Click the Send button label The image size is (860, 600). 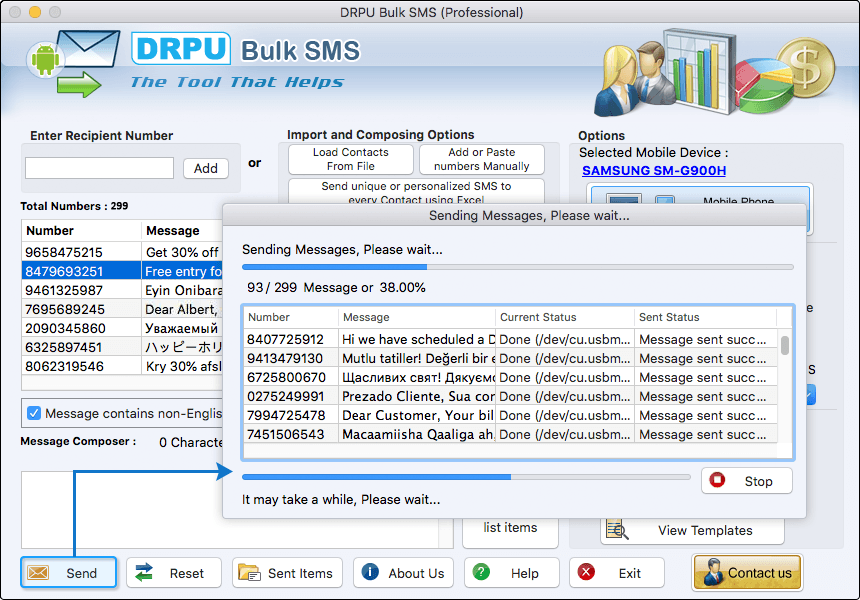point(81,573)
